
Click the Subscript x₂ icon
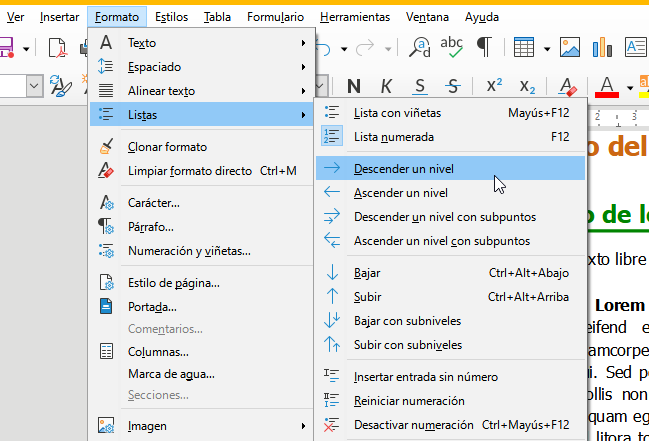point(527,86)
